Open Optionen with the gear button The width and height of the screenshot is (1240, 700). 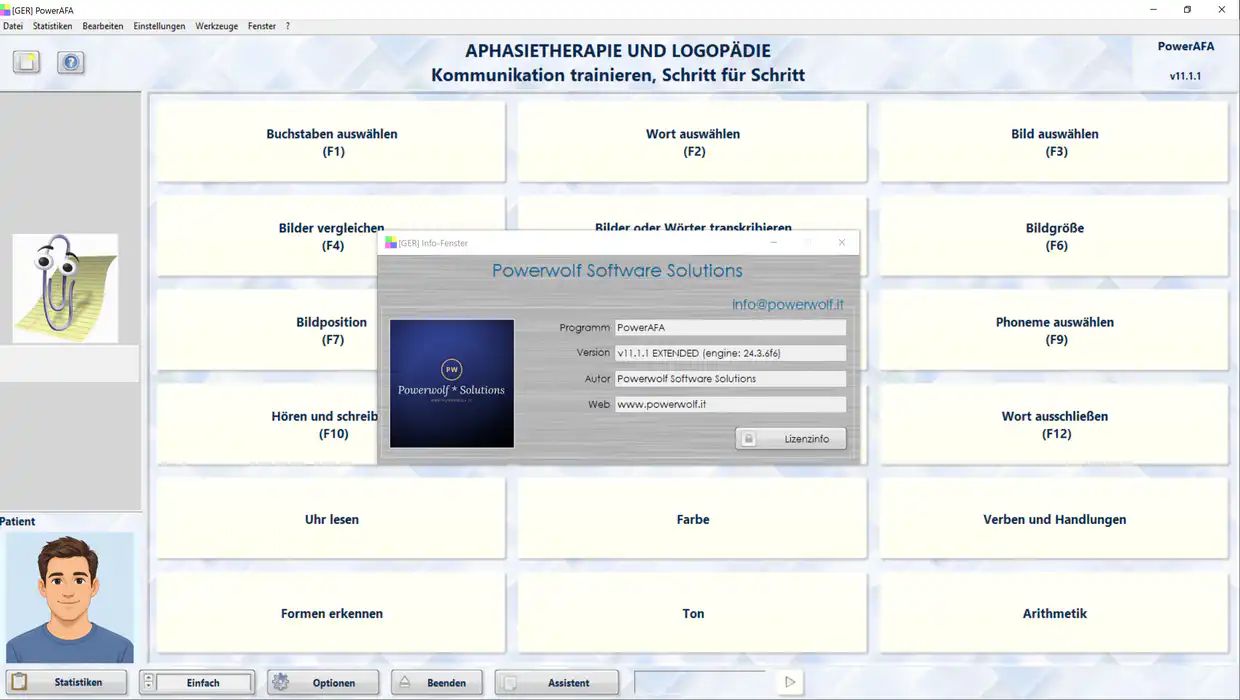(323, 682)
